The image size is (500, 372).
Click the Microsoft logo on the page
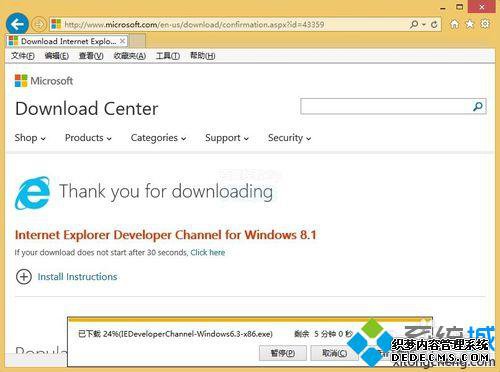[44, 81]
